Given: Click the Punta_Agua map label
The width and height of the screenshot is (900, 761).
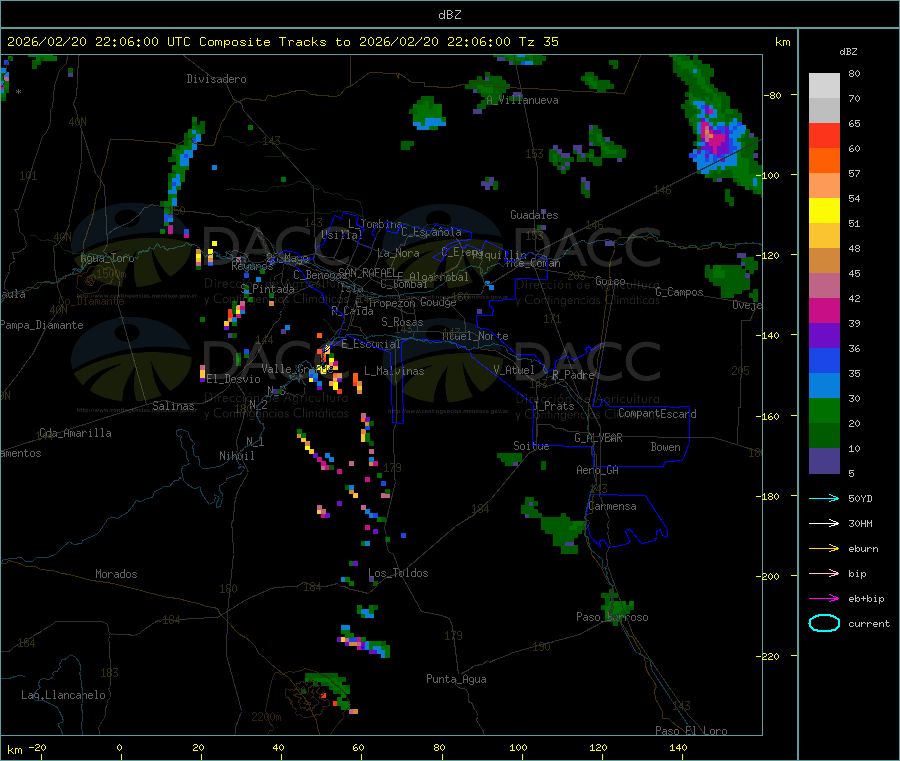Looking at the screenshot, I should (456, 679).
